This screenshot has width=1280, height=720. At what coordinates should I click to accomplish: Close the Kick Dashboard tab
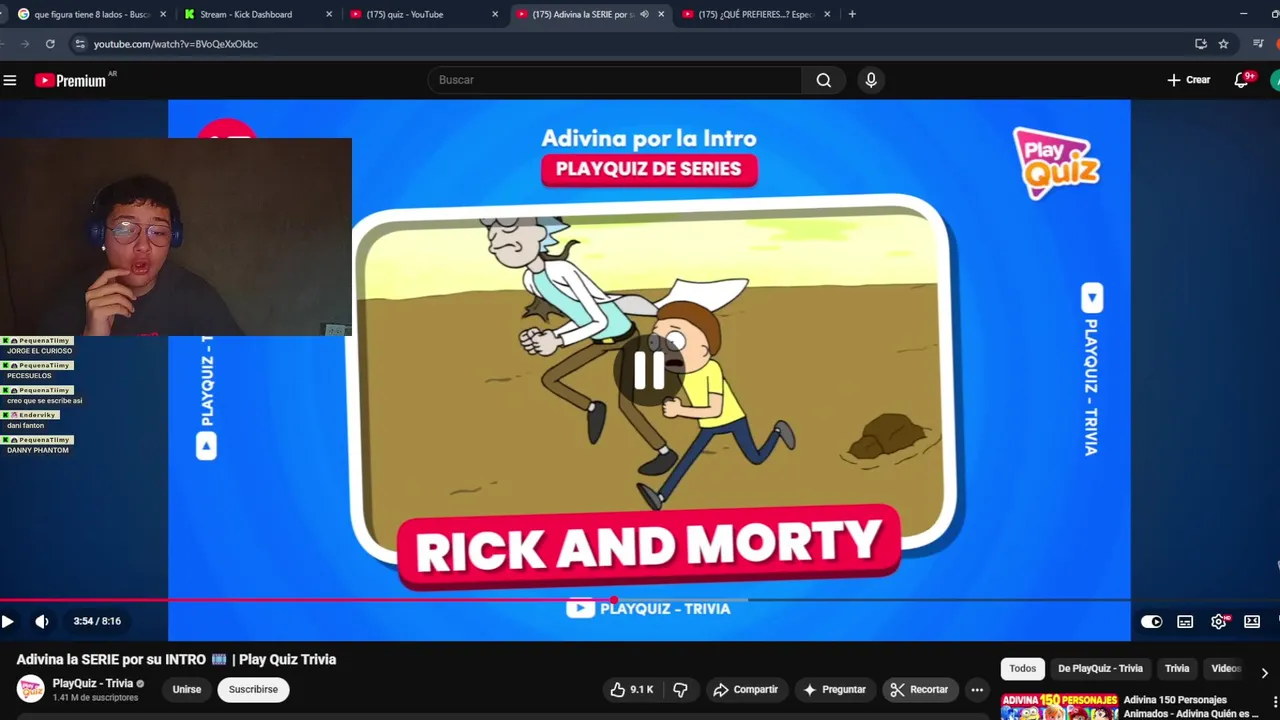(329, 14)
